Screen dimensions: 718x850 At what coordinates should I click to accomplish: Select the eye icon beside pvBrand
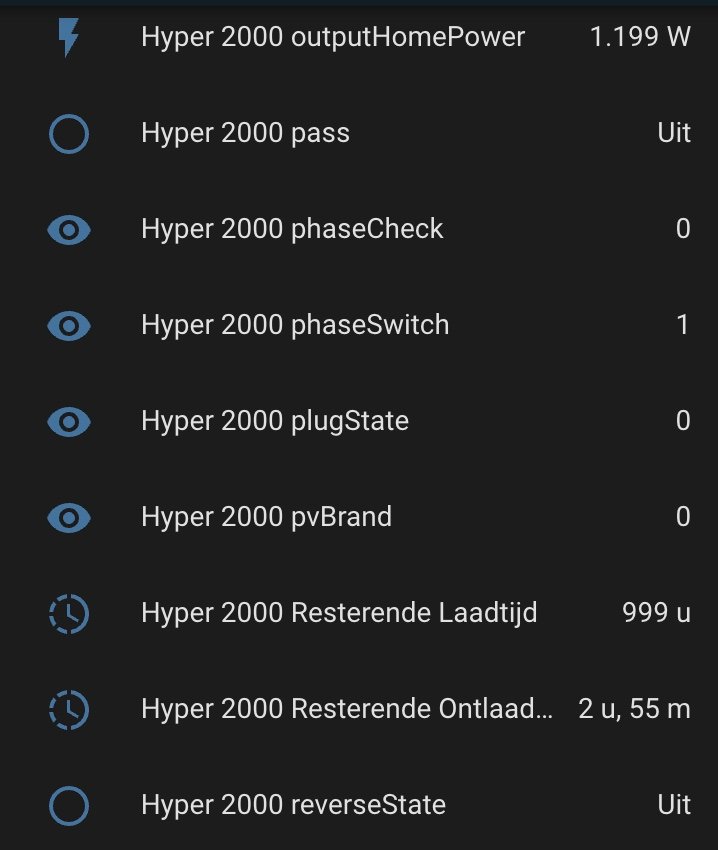69,518
